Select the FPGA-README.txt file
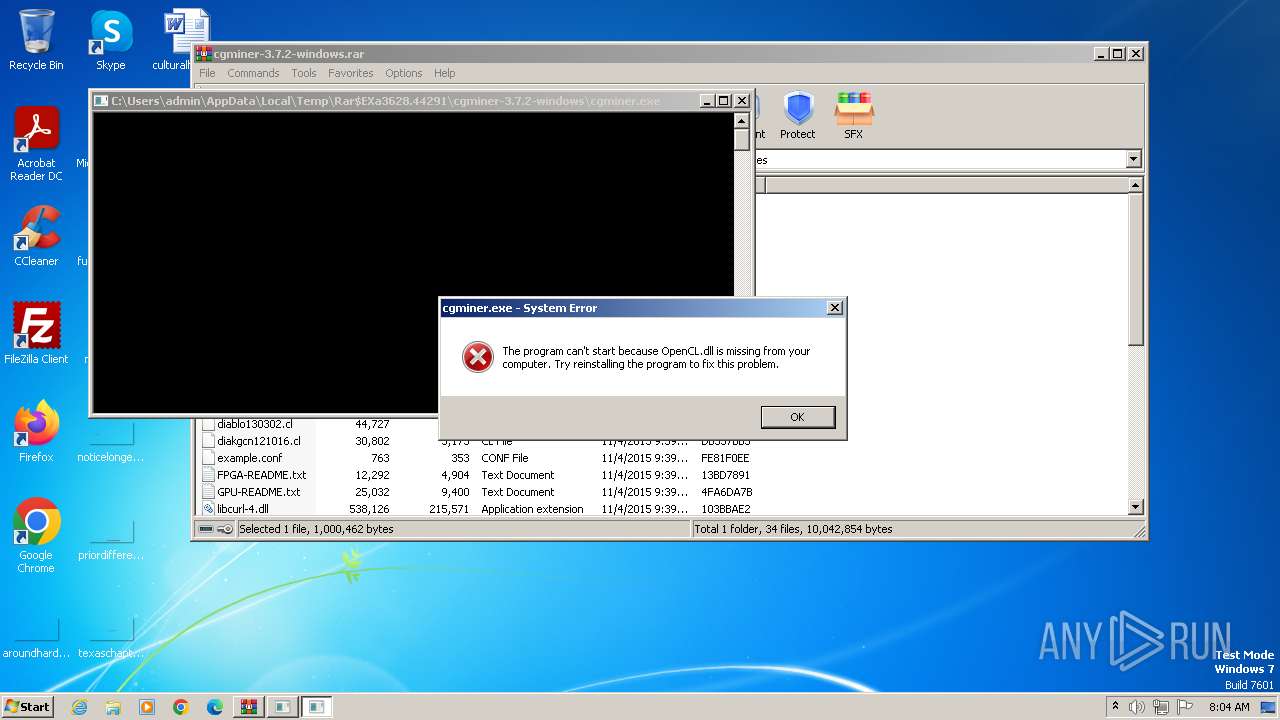The image size is (1280, 720). click(261, 475)
